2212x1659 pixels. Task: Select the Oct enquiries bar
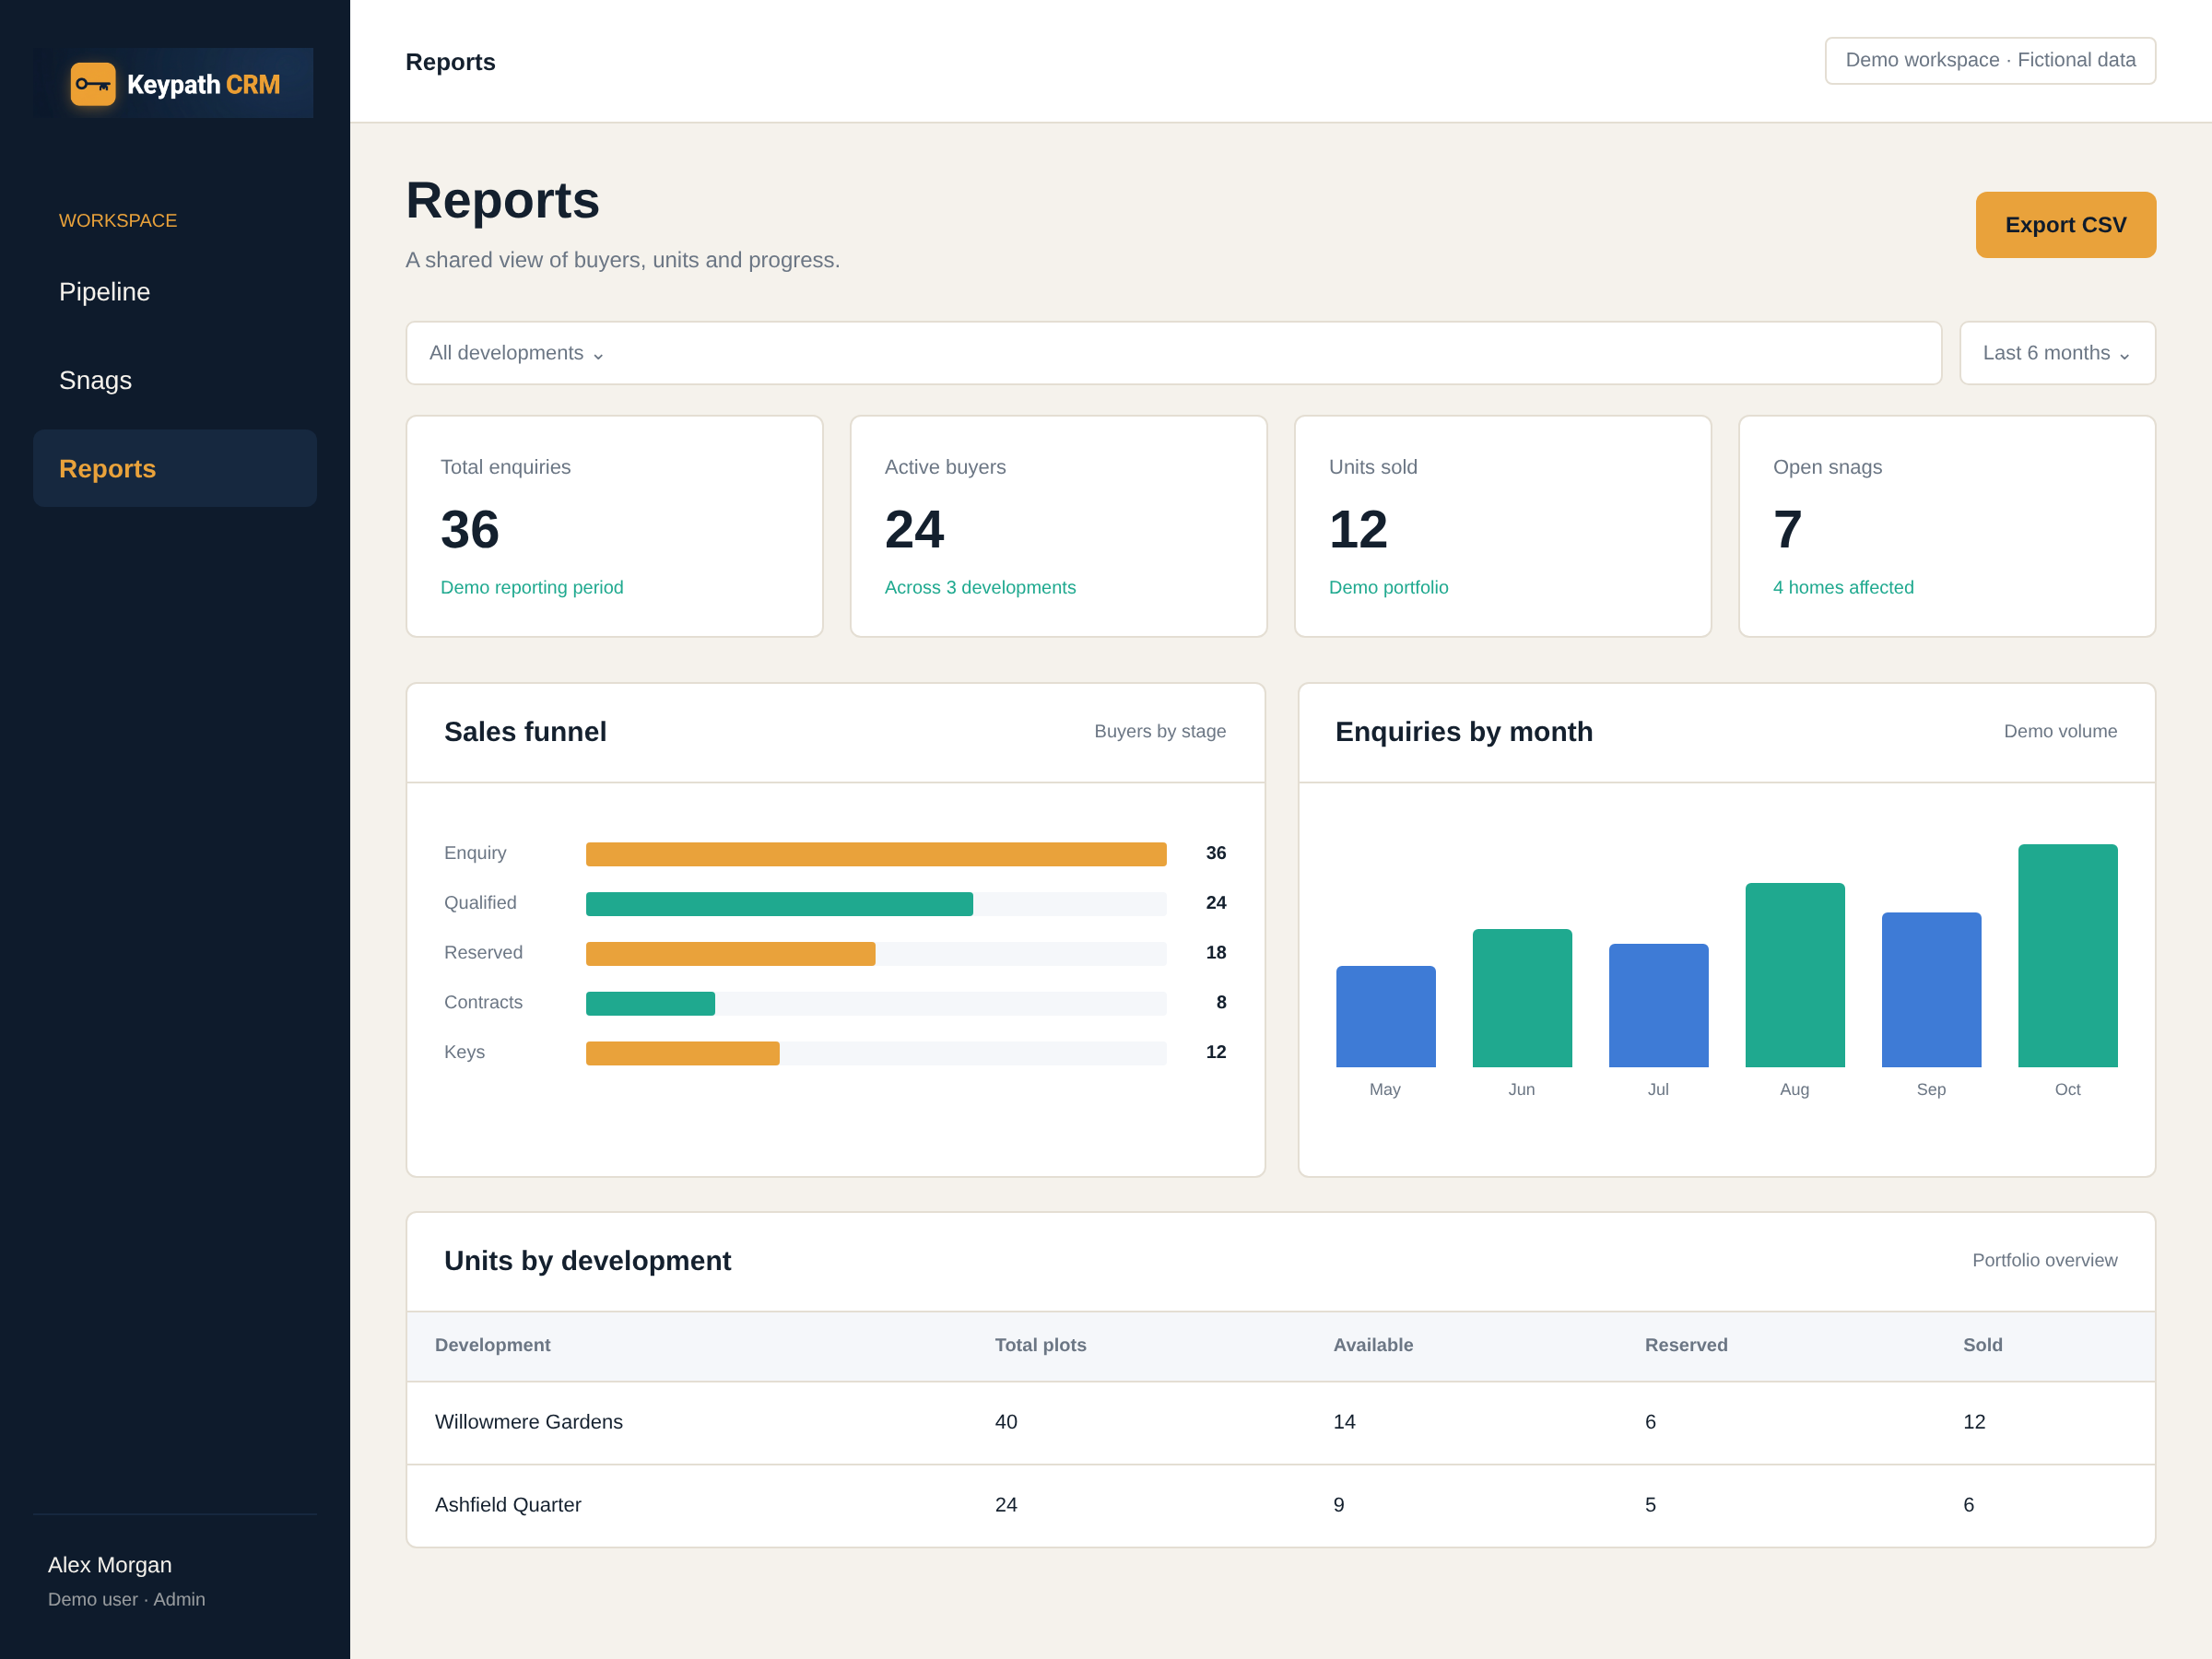click(2067, 955)
